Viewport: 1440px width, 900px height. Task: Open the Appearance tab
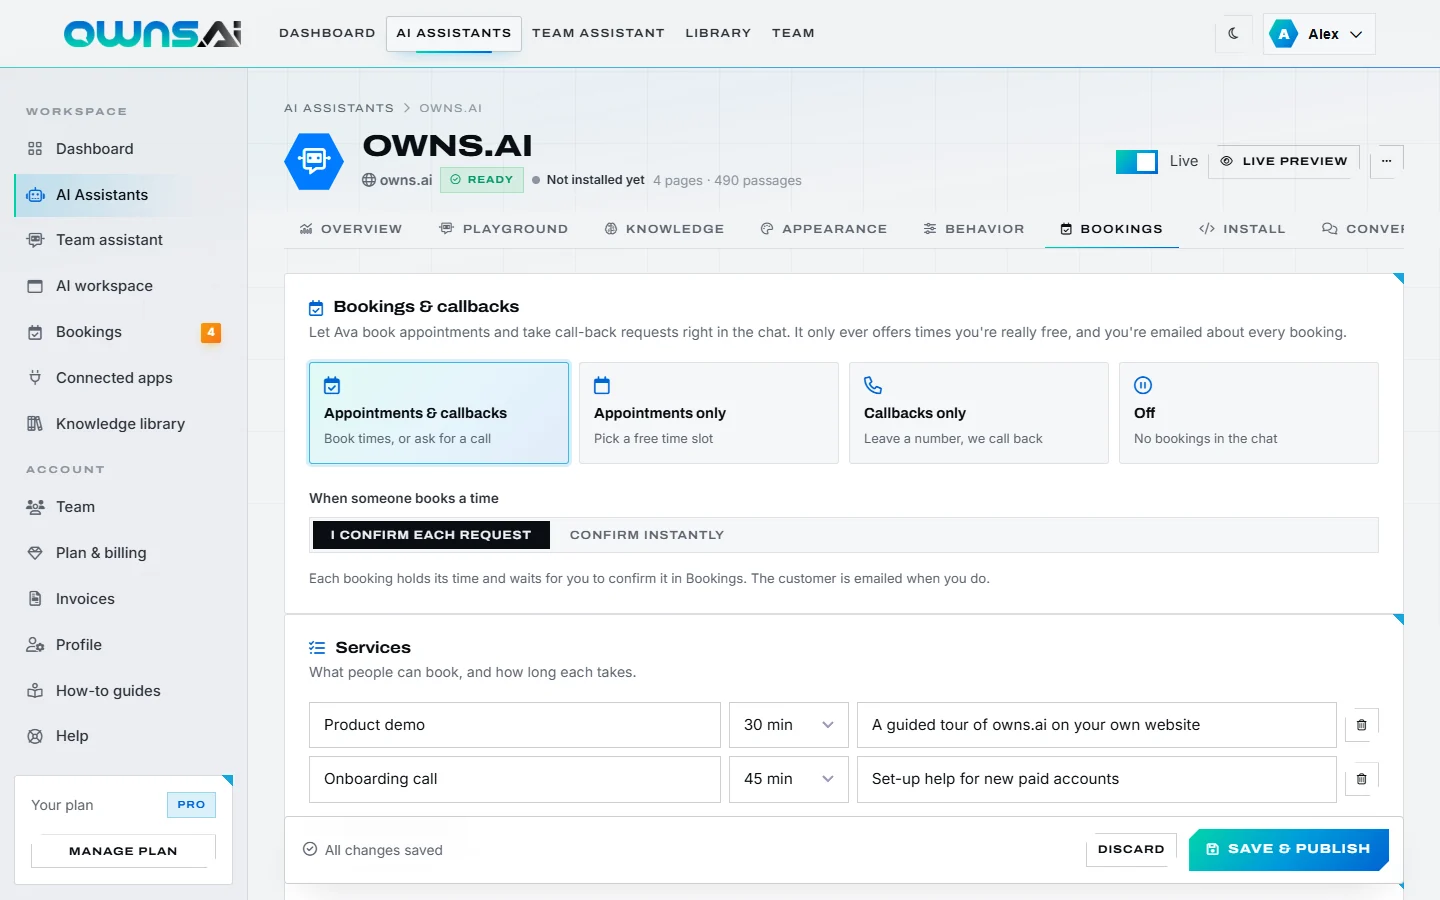[824, 229]
